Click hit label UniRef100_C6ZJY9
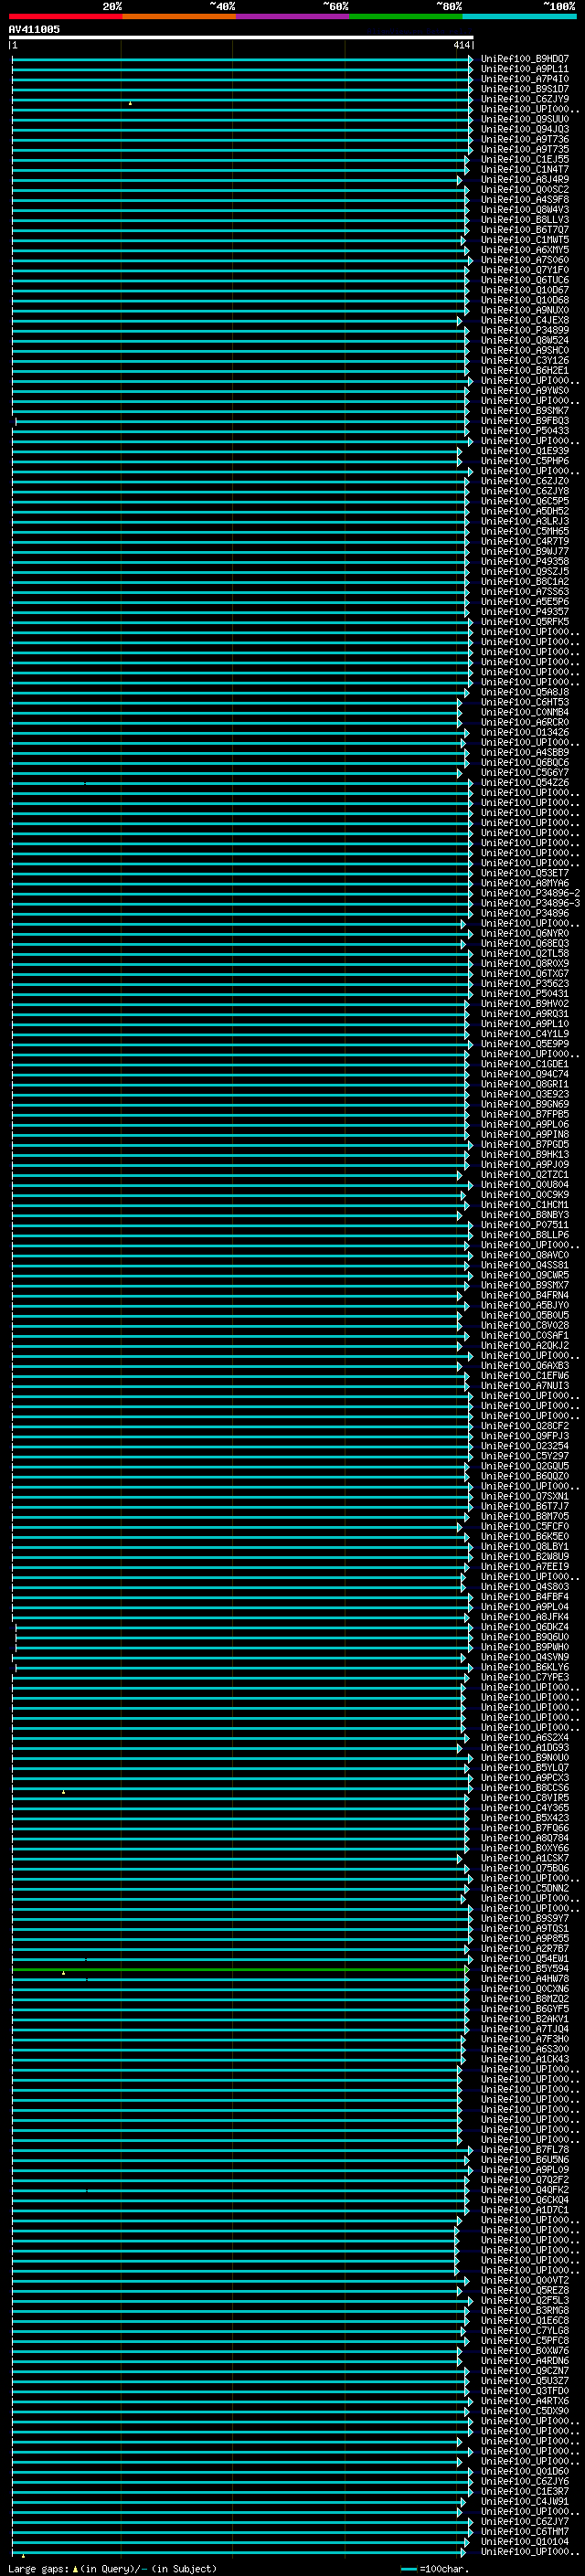The image size is (585, 2576). 525,100
